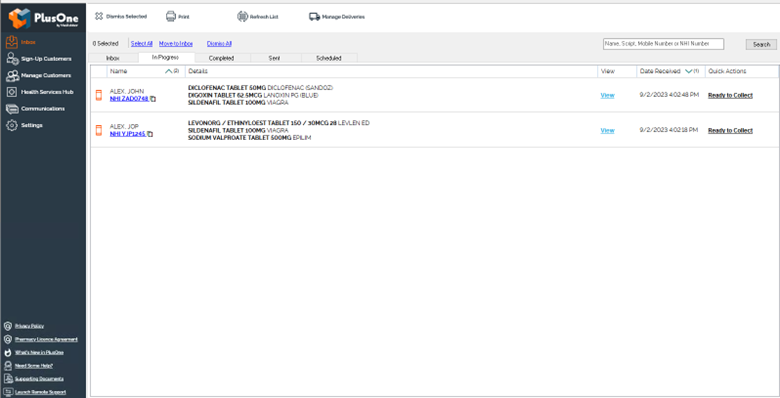Click What's New in PlusOne flame icon
Screen dimensions: 780x398
7,353
